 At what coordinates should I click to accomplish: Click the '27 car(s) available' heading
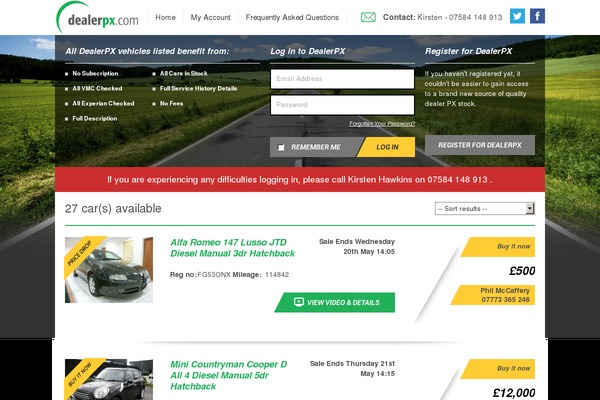point(113,209)
